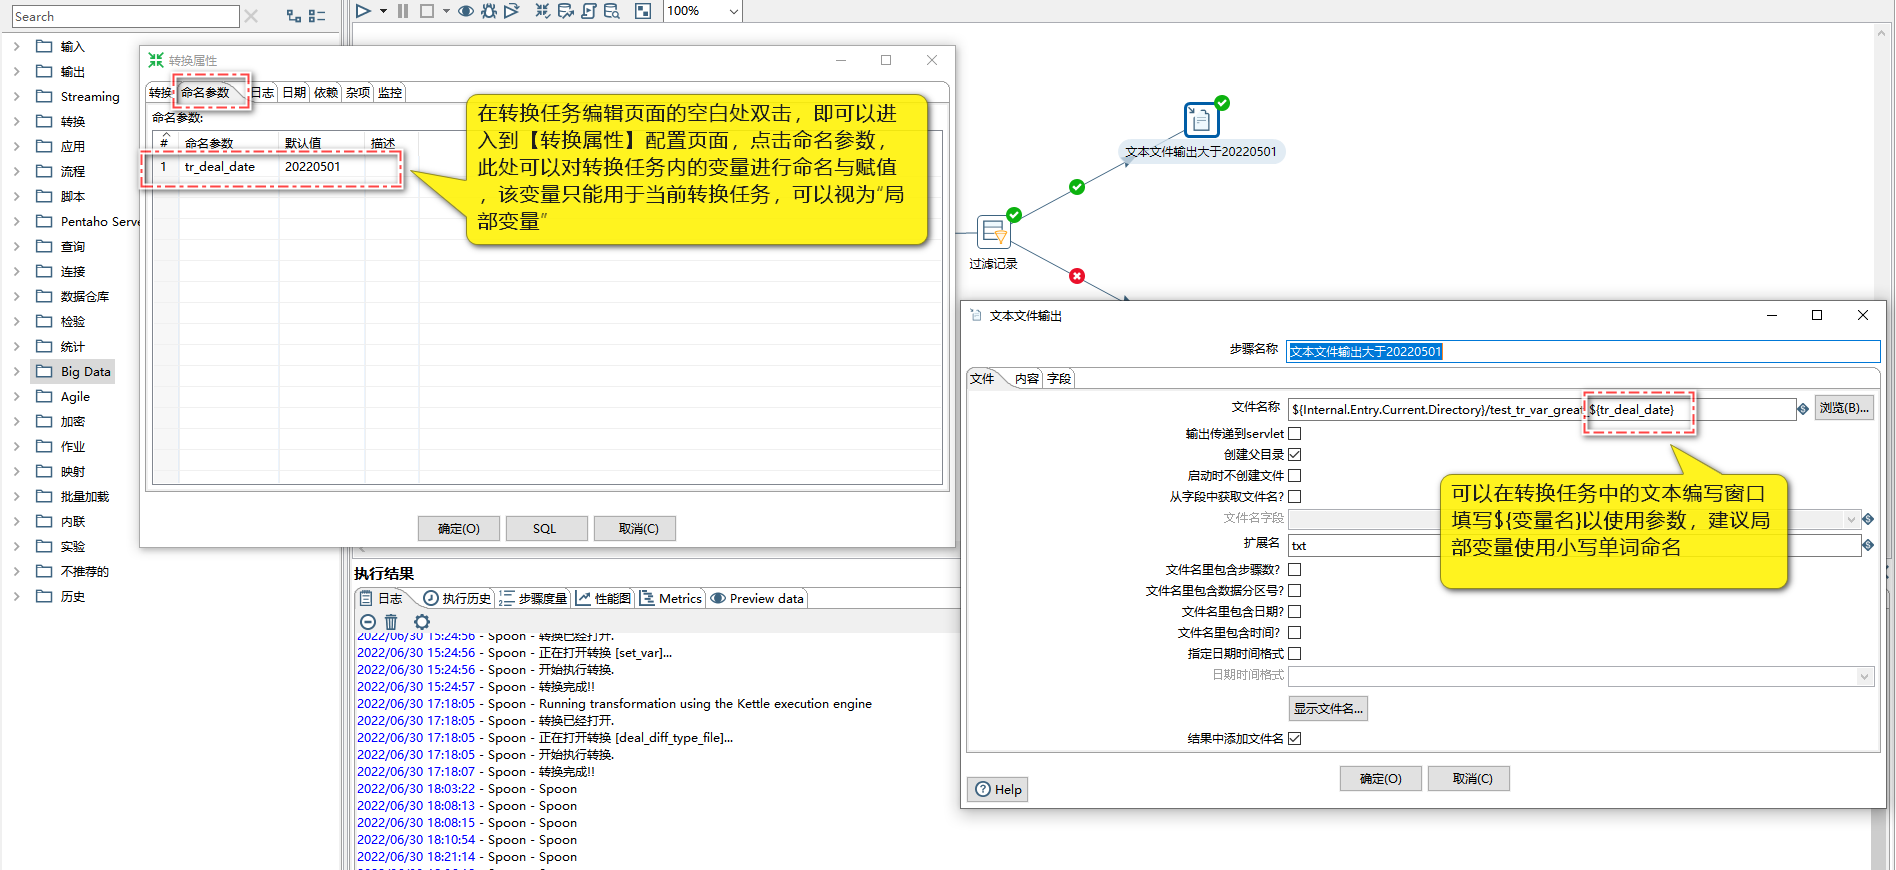The width and height of the screenshot is (1896, 870).
Task: Click the red false-condition hop marker
Action: click(x=1077, y=276)
